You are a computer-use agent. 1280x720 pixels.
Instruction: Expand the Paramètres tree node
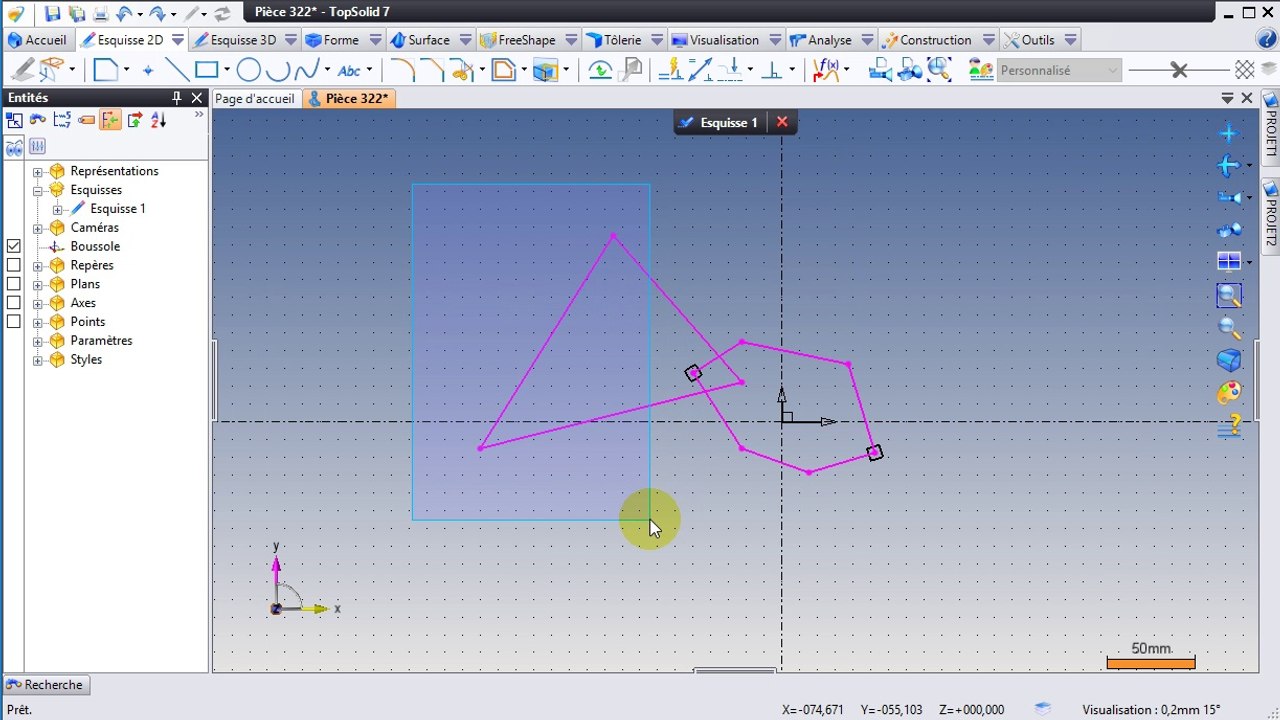click(x=38, y=341)
